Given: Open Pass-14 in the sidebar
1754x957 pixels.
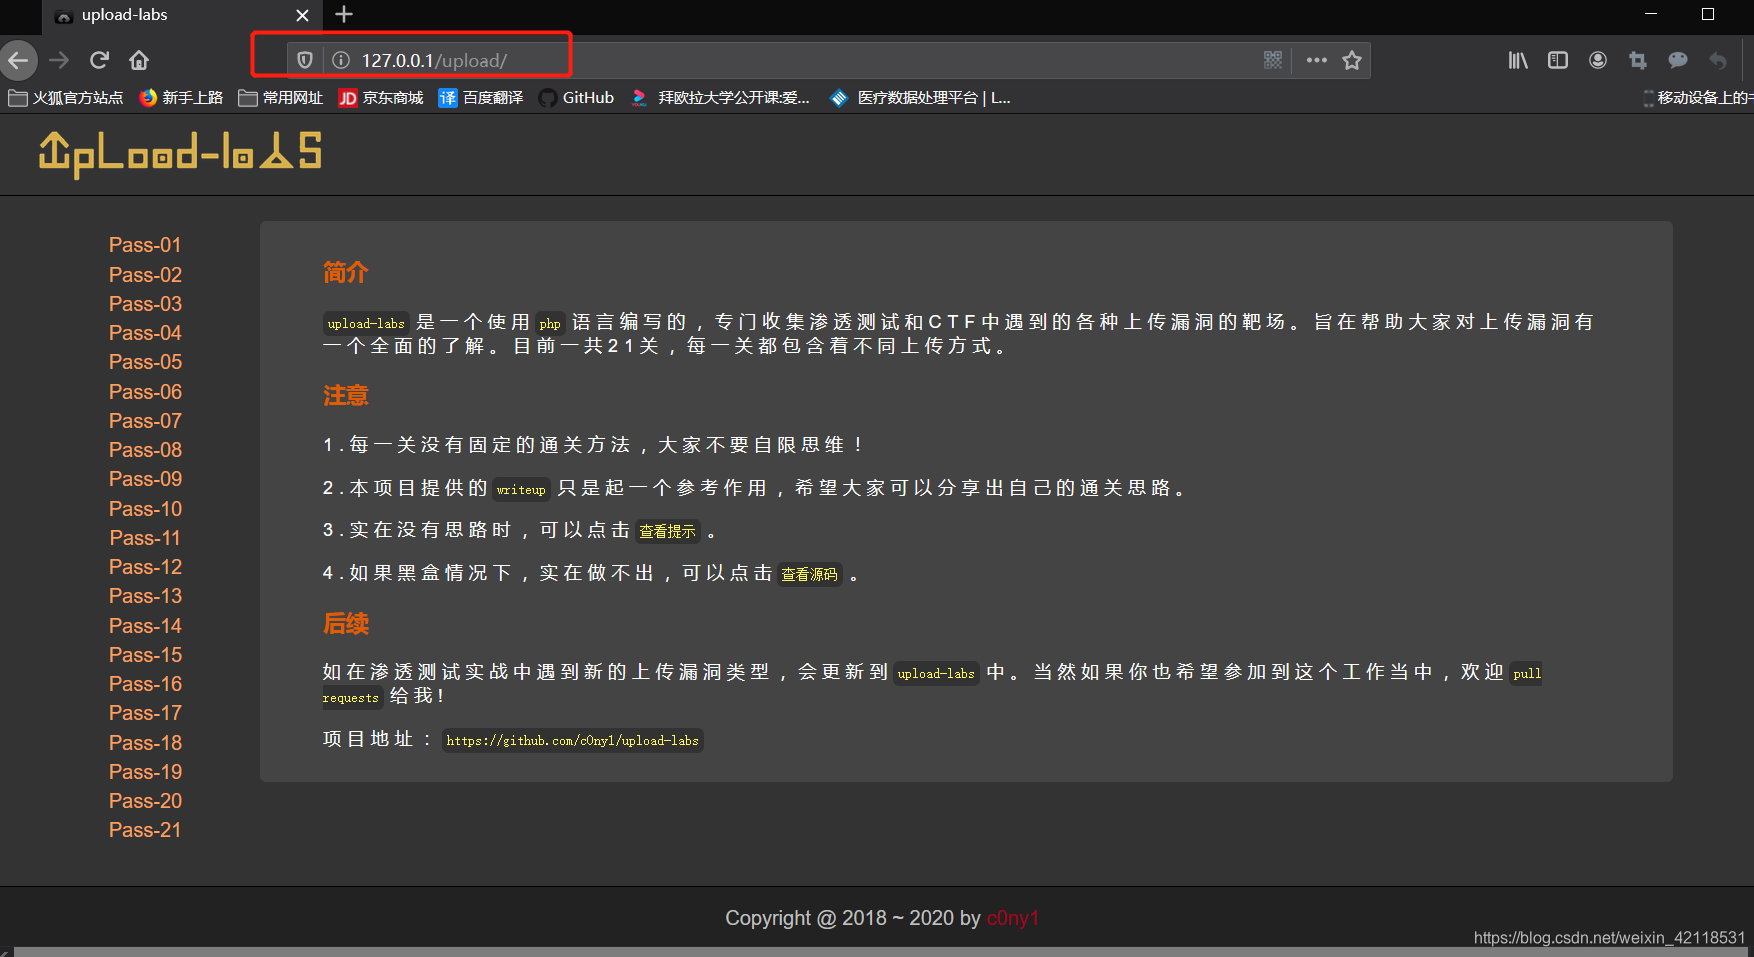Looking at the screenshot, I should pyautogui.click(x=145, y=626).
